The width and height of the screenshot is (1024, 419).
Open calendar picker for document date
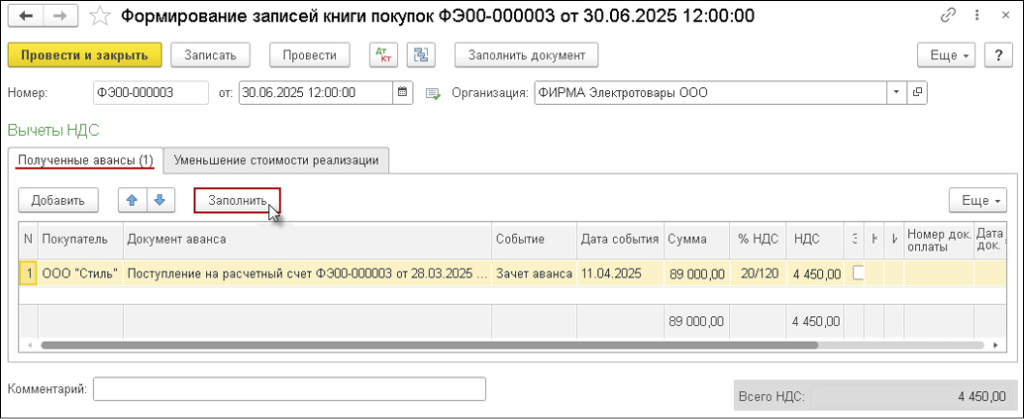point(403,93)
